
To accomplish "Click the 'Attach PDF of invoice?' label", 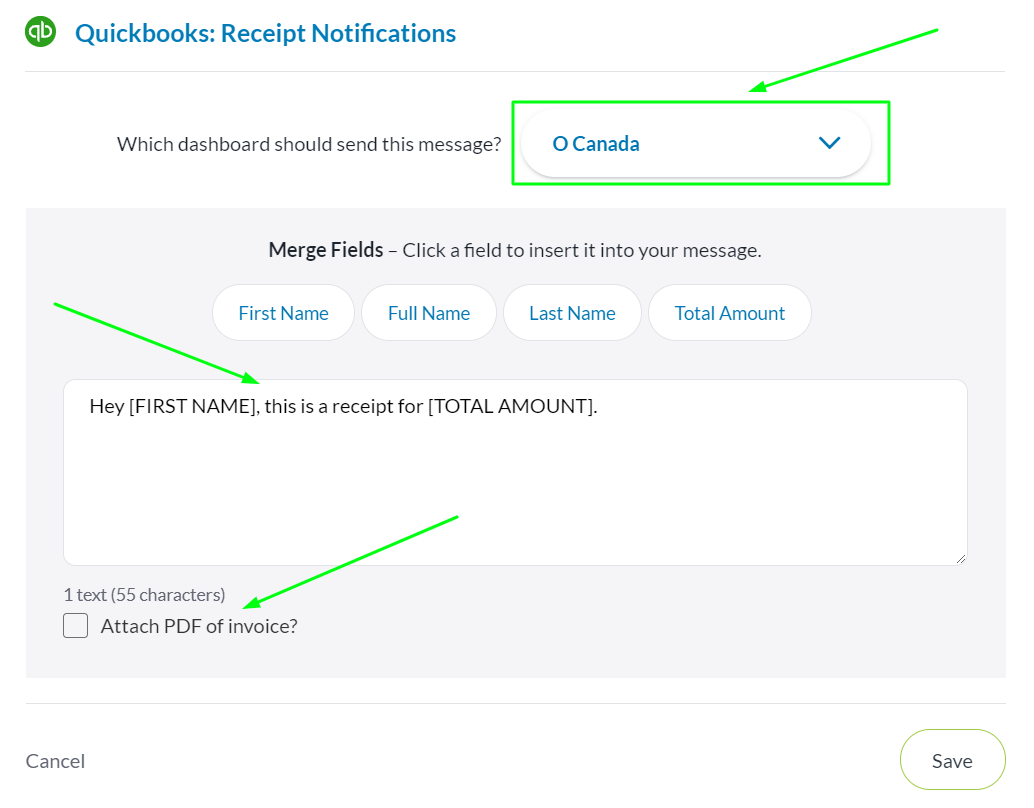I will pyautogui.click(x=199, y=626).
